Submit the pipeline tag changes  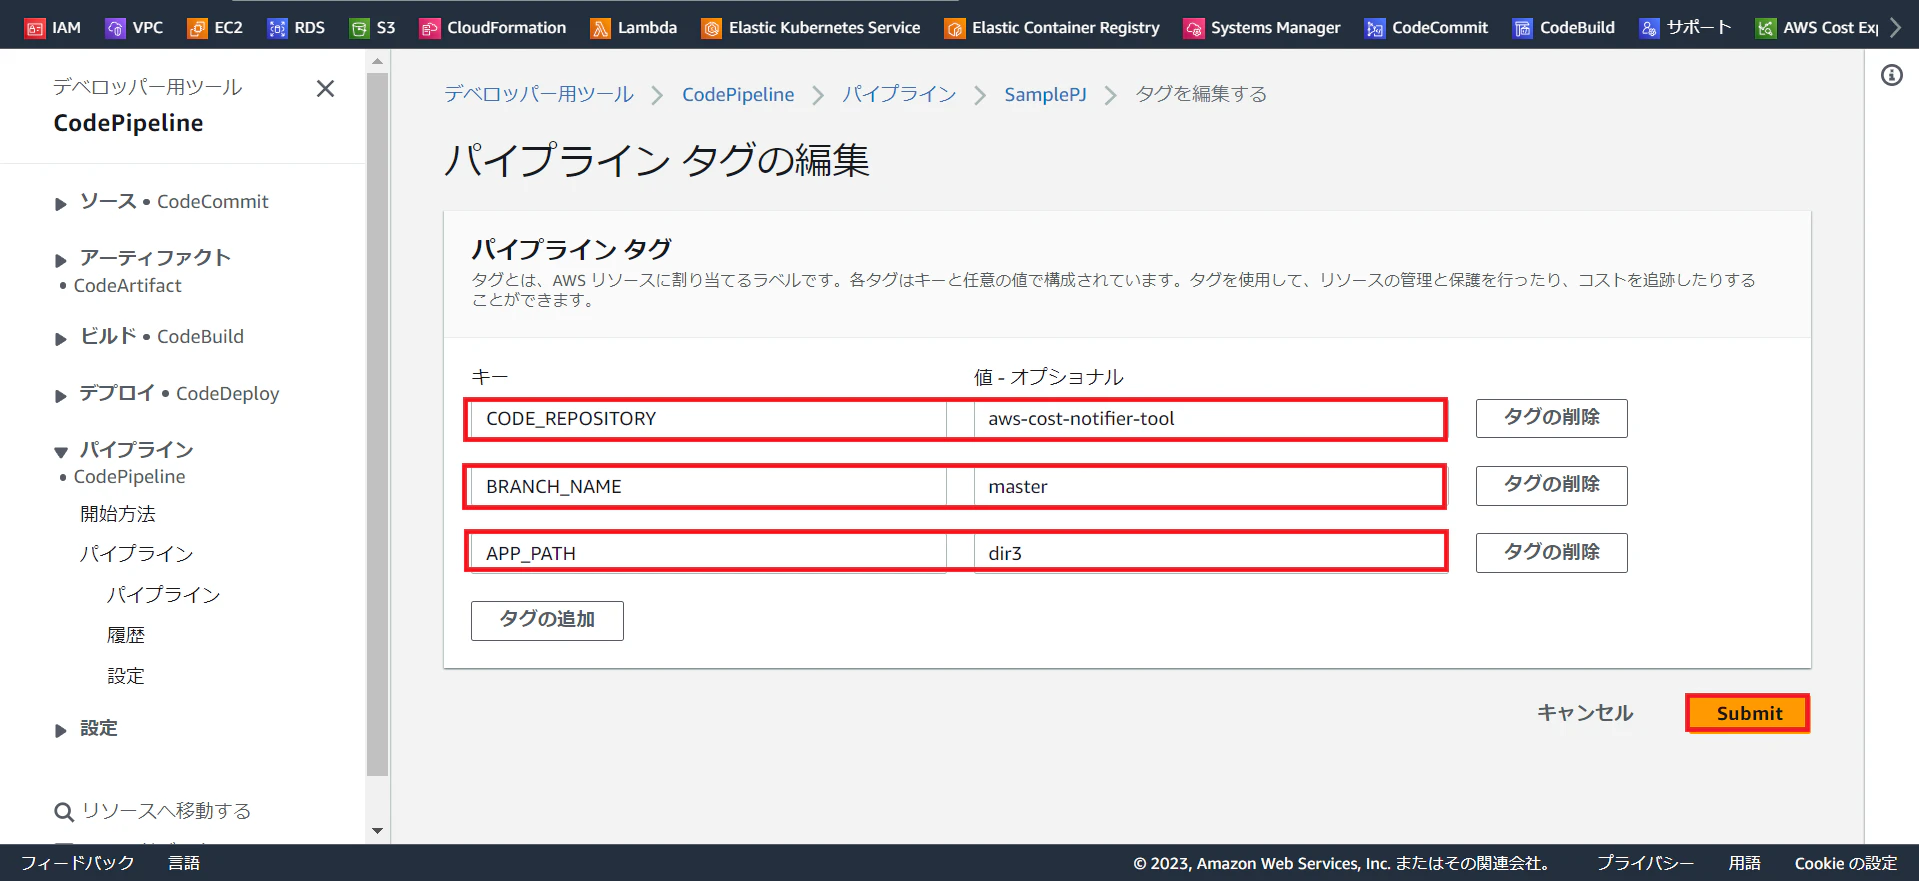click(x=1748, y=713)
